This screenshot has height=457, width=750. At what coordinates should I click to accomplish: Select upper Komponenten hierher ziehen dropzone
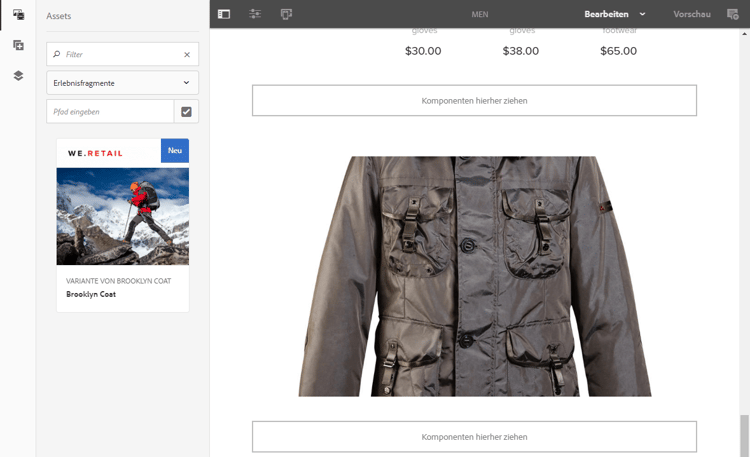(474, 100)
